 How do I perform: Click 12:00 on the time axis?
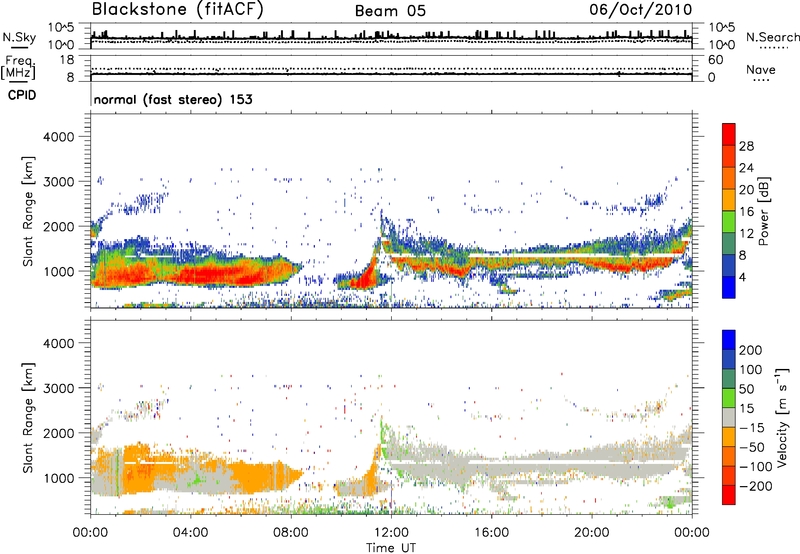[391, 533]
